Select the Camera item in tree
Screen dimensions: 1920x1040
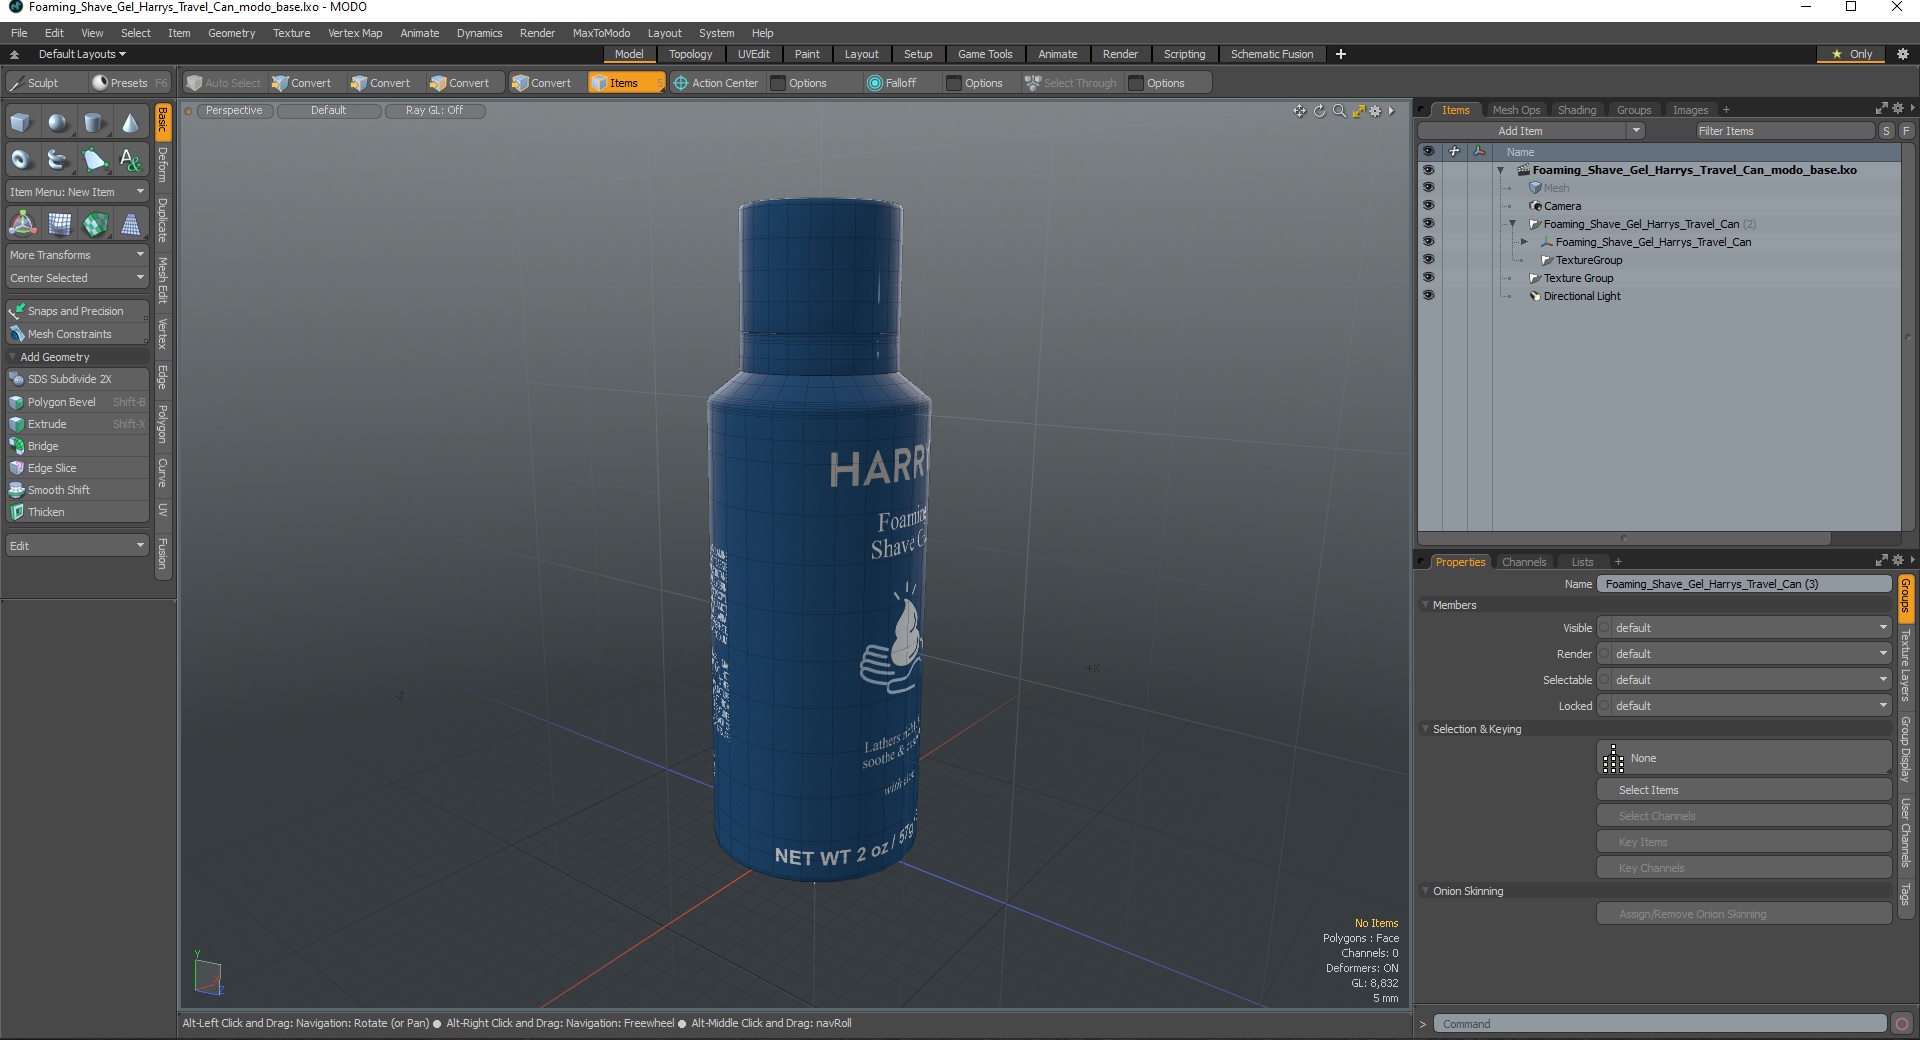1562,206
